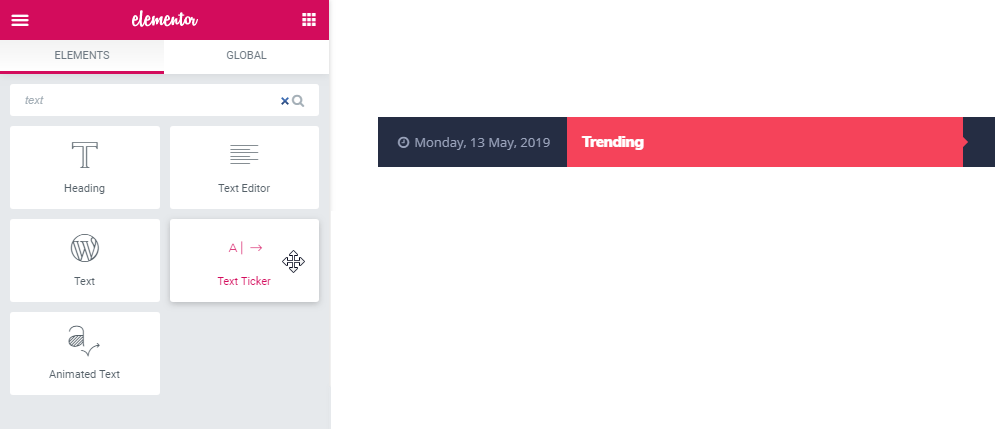Switch to the Elements tab
The width and height of the screenshot is (998, 429).
point(82,56)
